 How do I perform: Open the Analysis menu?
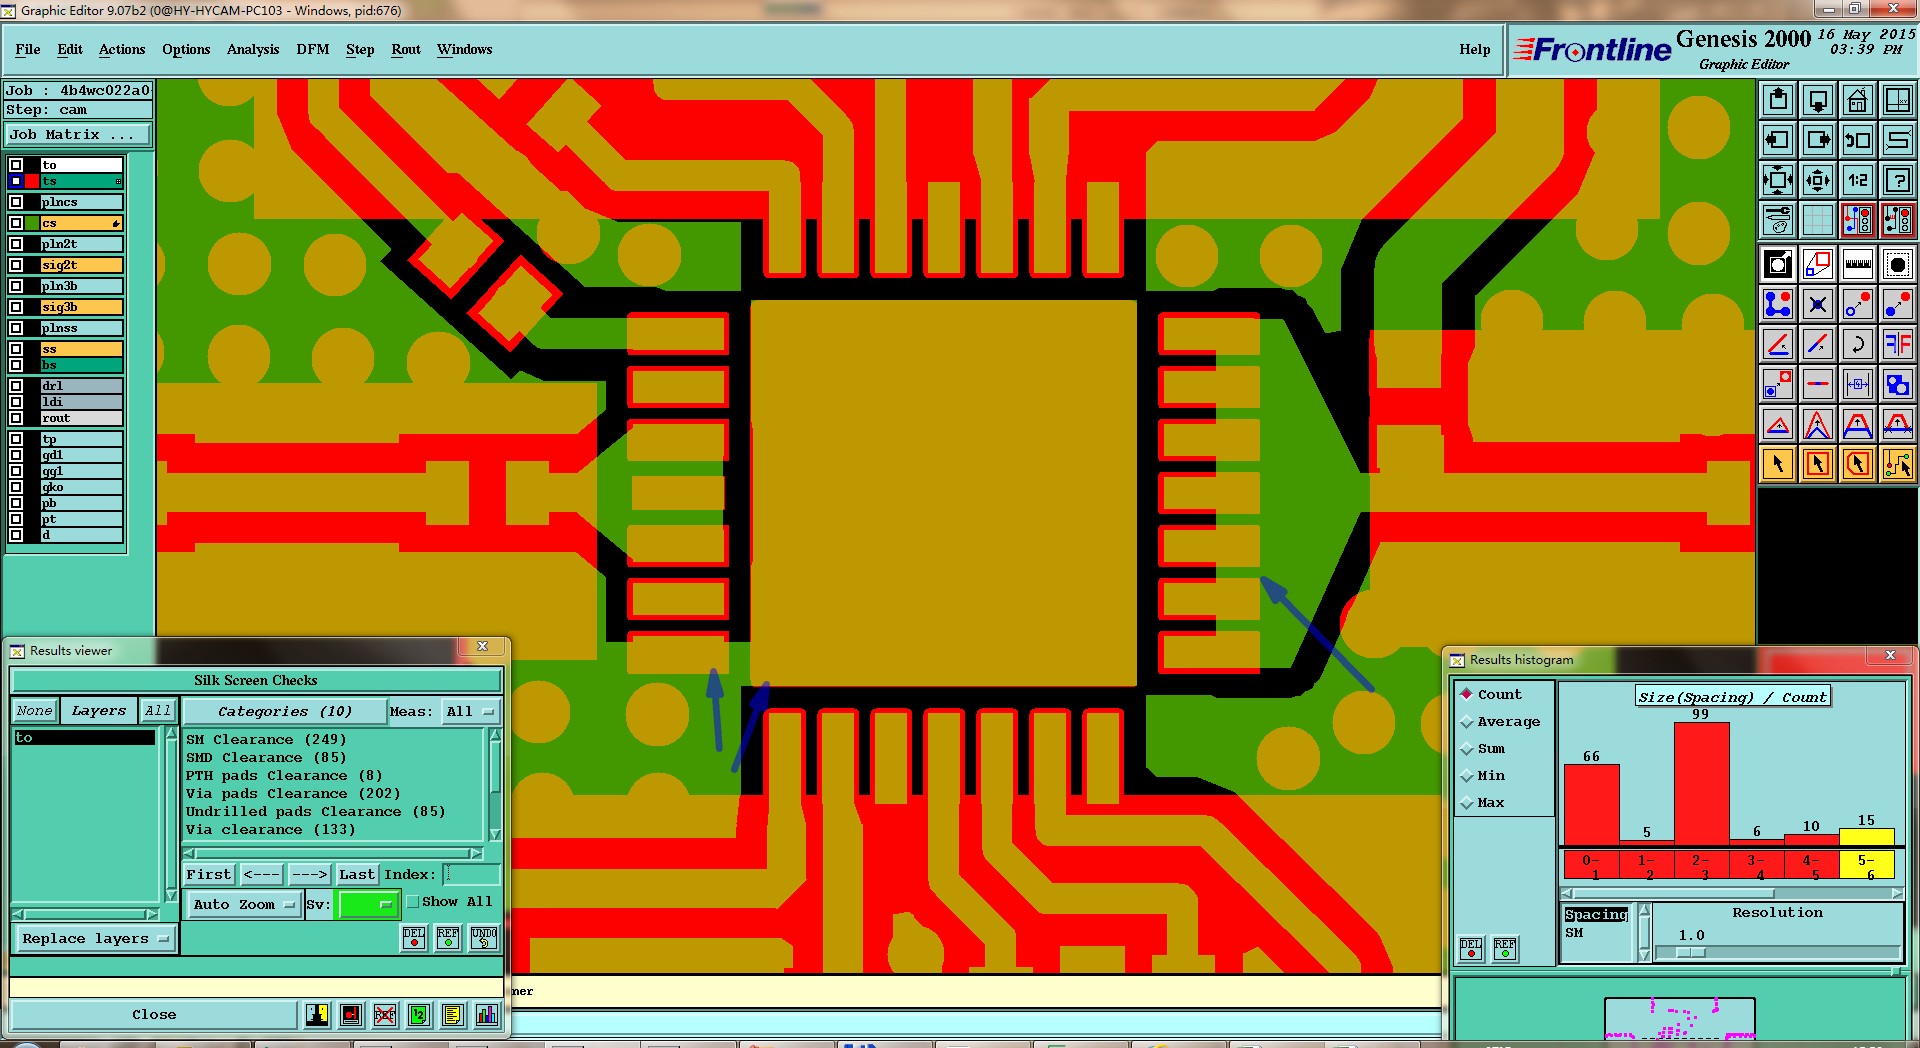[253, 49]
